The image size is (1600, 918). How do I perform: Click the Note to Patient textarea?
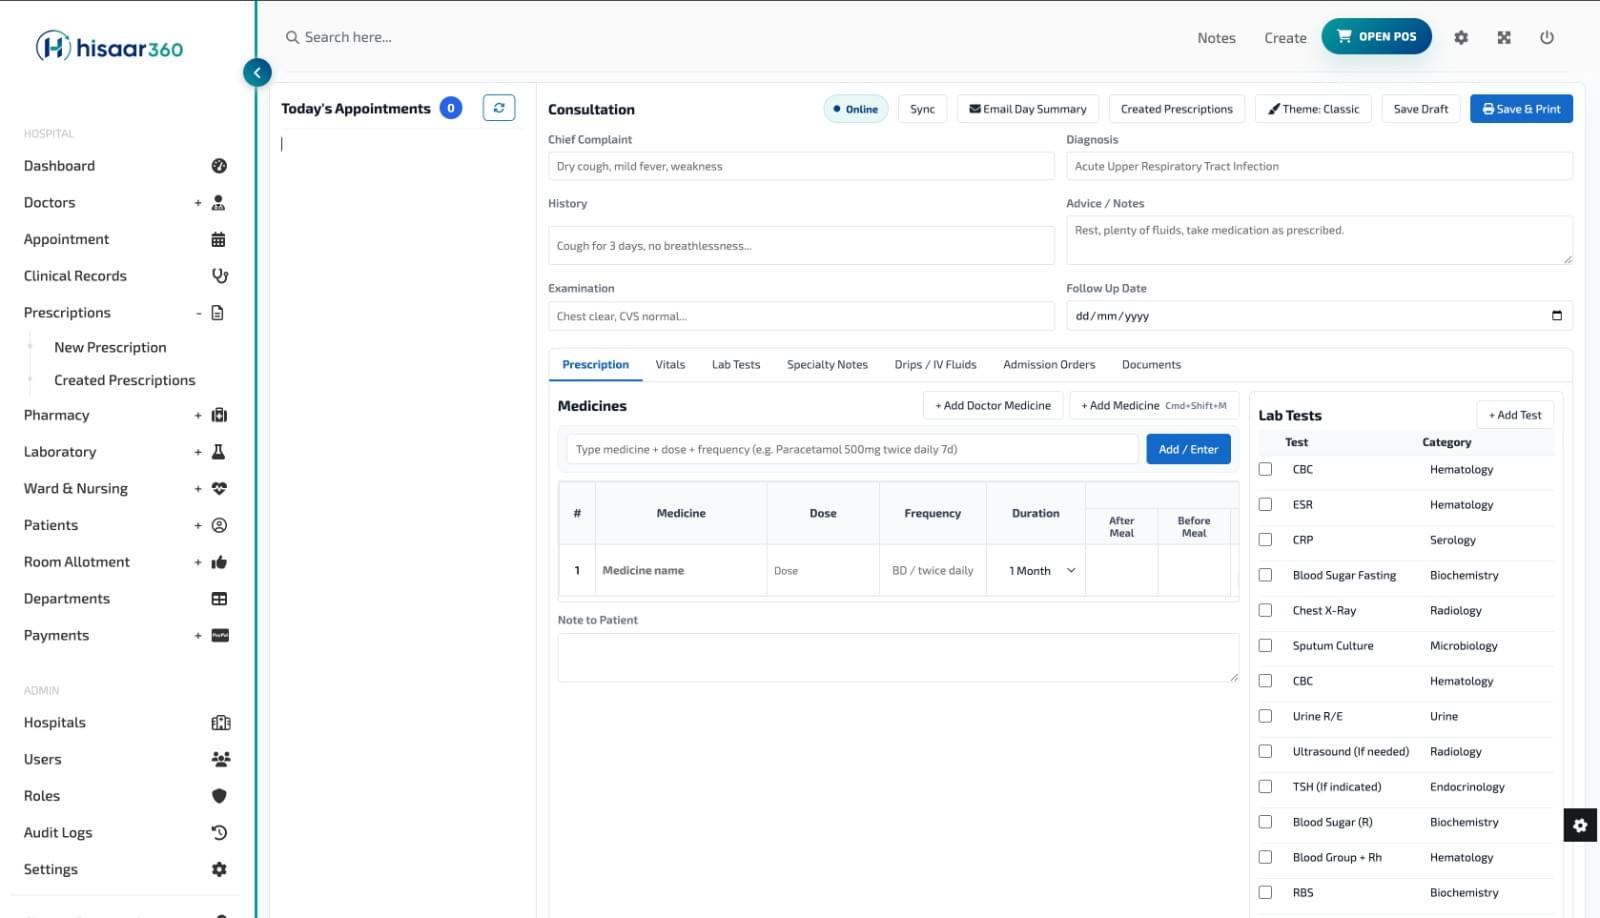898,657
